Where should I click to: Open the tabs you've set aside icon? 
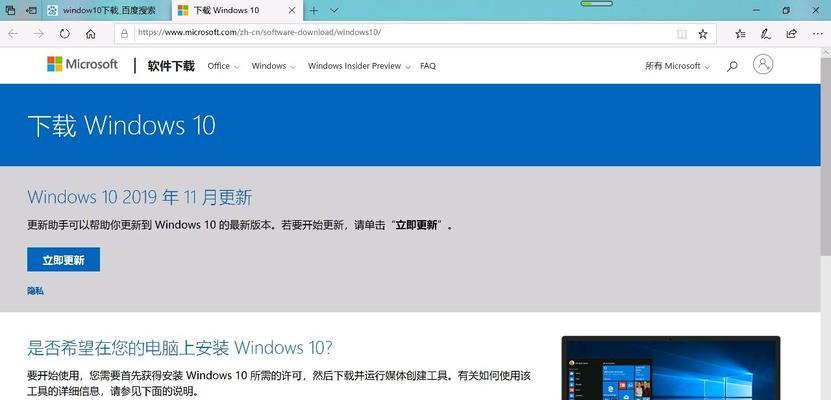click(x=10, y=10)
